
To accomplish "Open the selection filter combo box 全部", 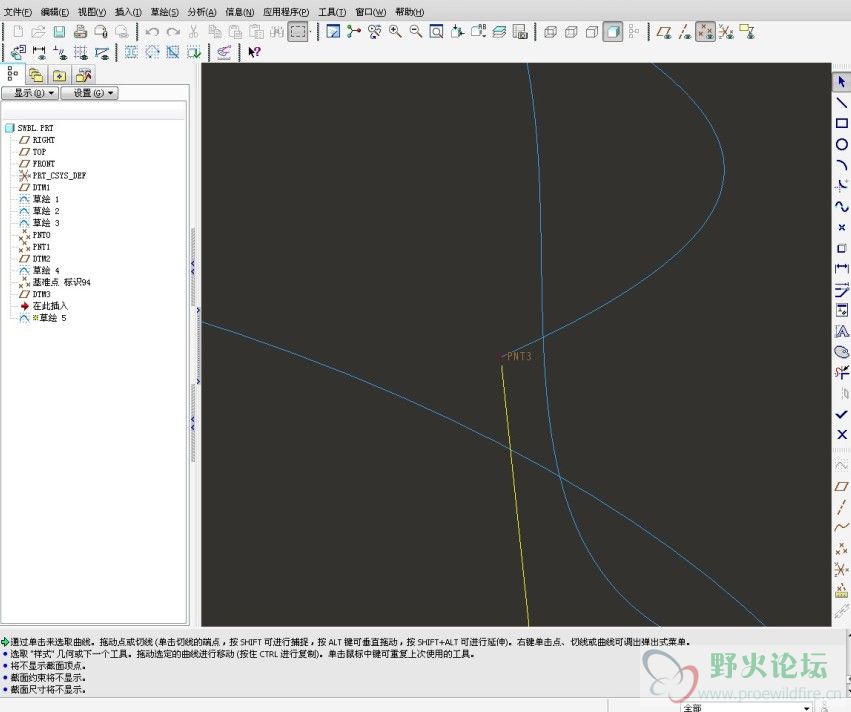I will (746, 708).
